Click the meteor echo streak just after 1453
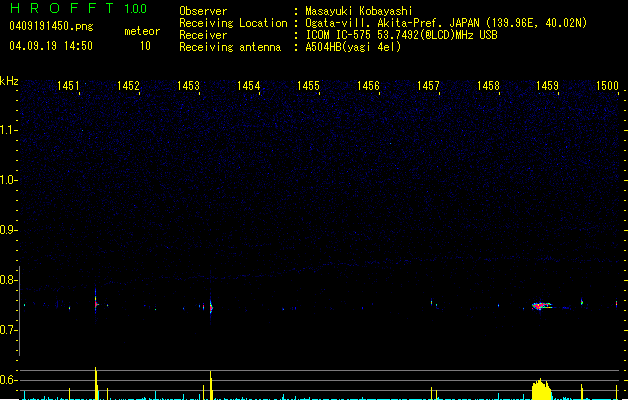The height and width of the screenshot is (400, 629). [211, 307]
